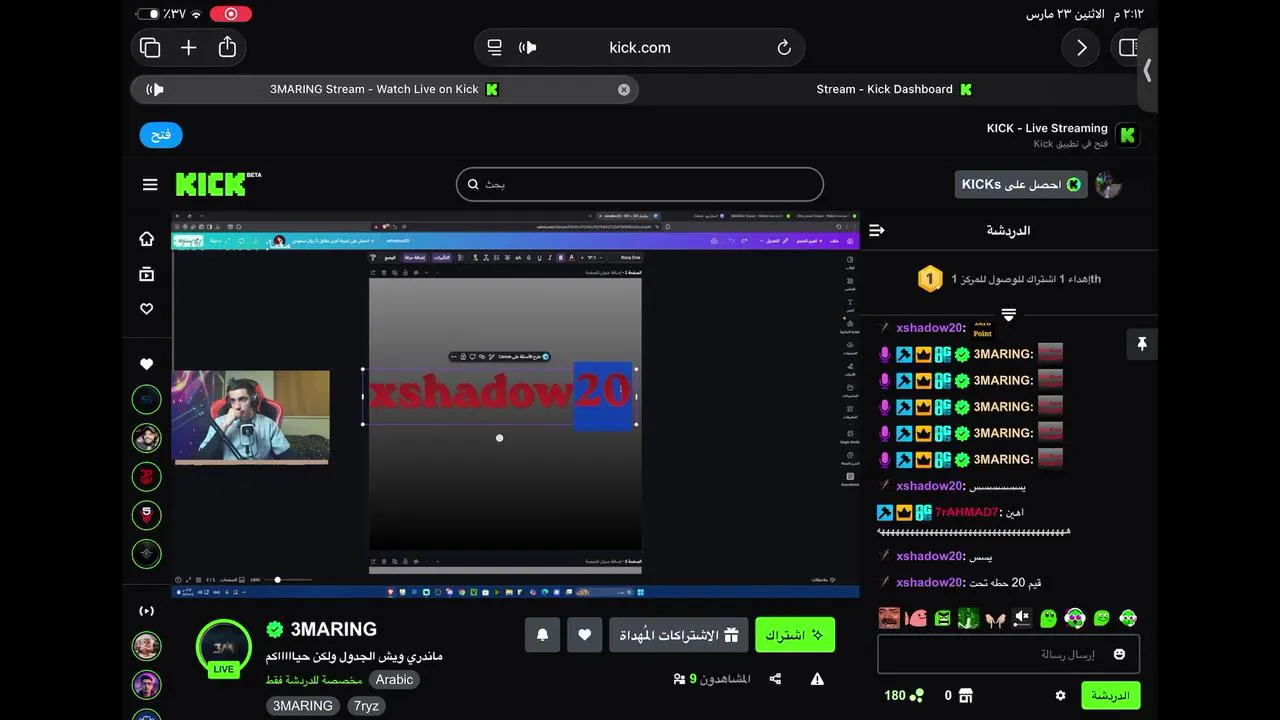This screenshot has height=720, width=1280.
Task: Tap the Safari share icon
Action: (227, 47)
